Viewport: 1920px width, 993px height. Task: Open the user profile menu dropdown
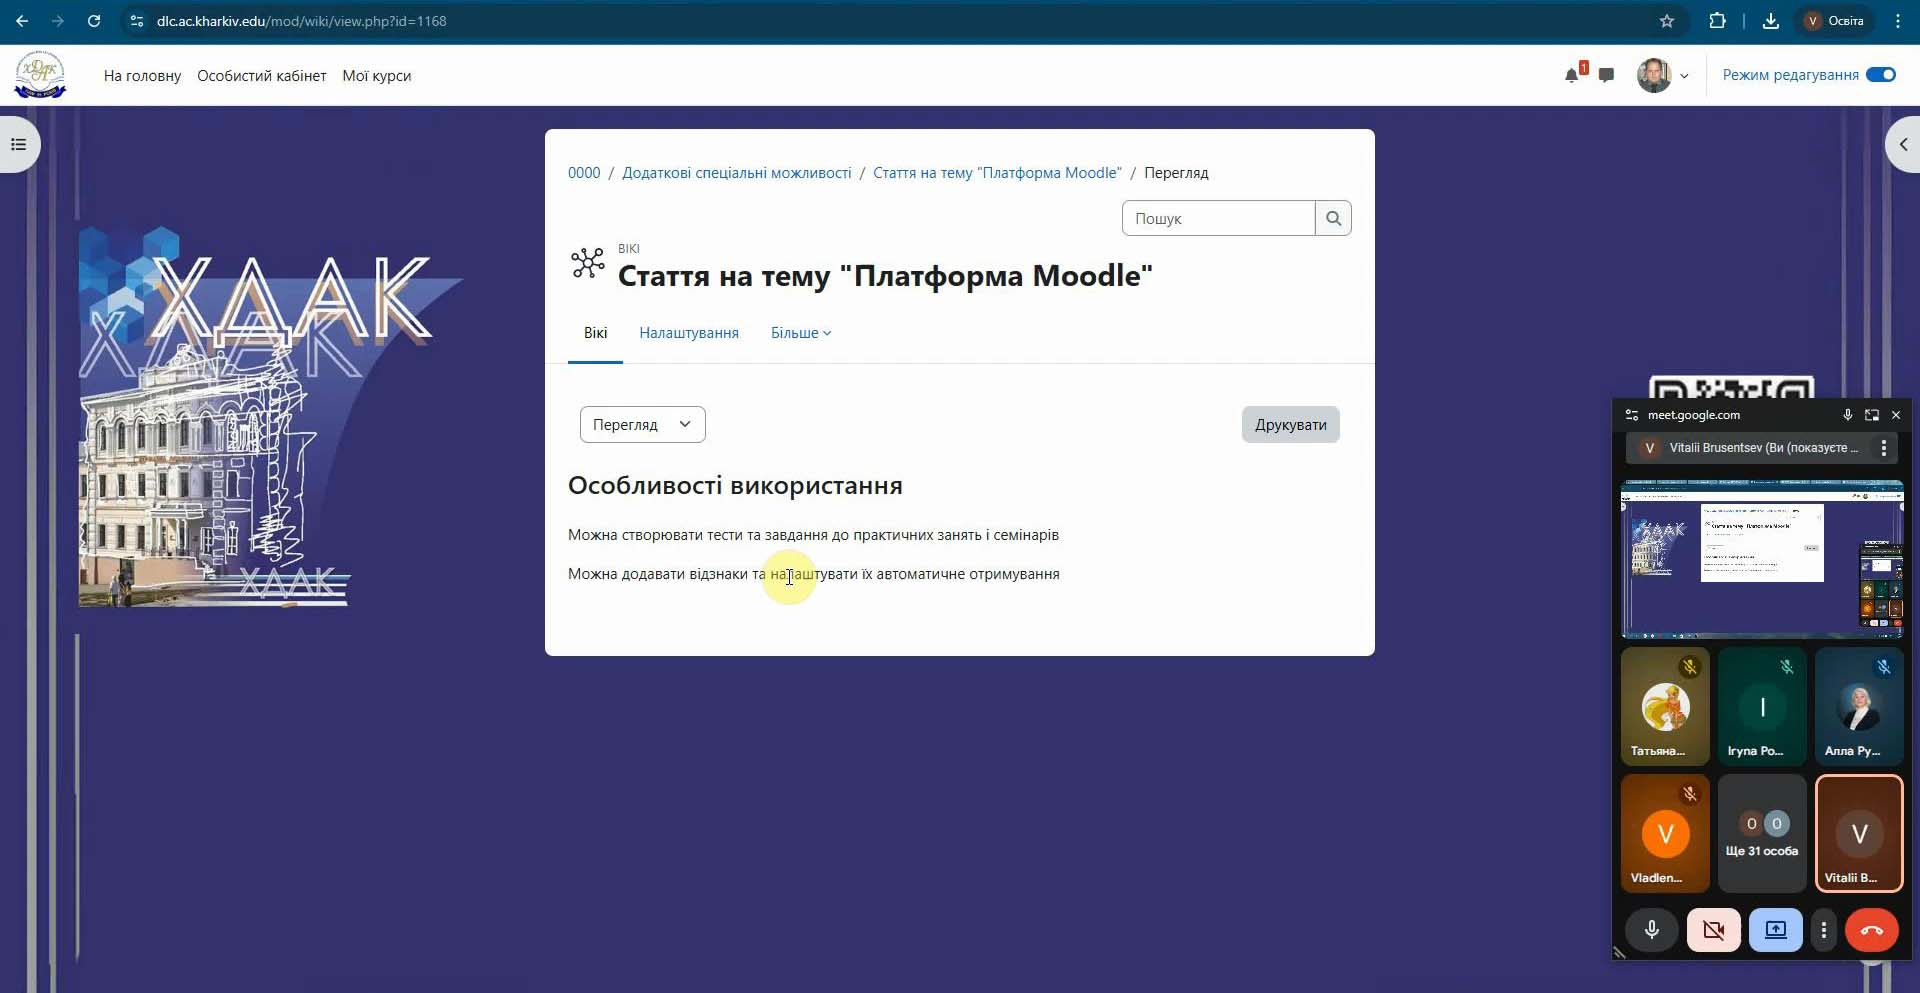pyautogui.click(x=1663, y=75)
